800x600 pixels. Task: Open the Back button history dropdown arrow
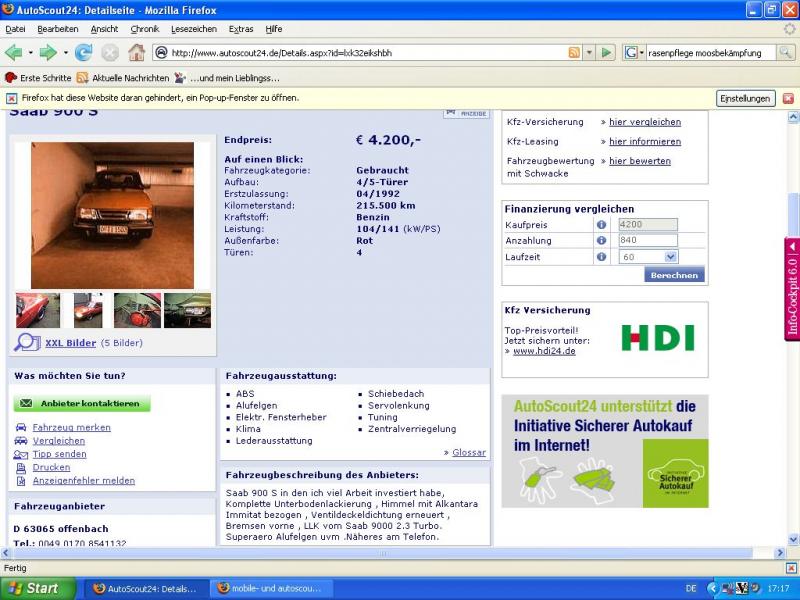coord(31,53)
